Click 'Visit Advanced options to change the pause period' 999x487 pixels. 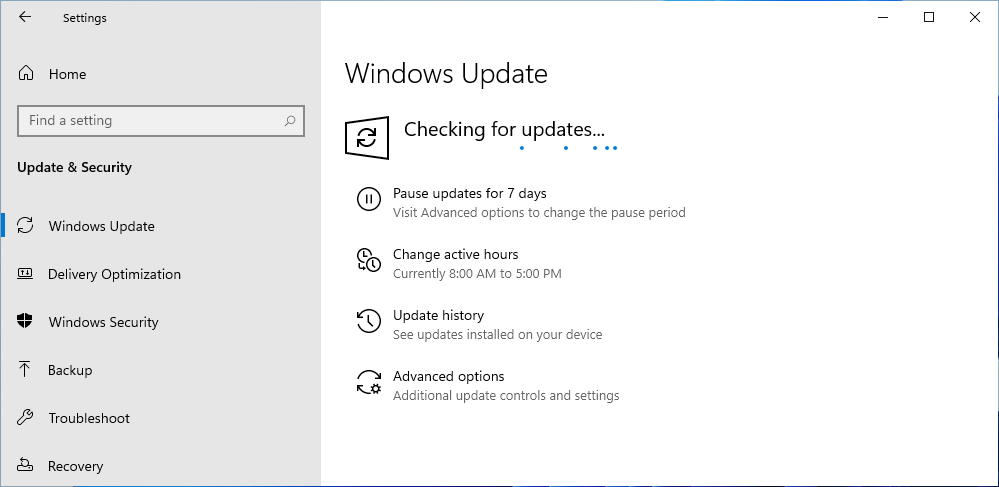coord(539,212)
